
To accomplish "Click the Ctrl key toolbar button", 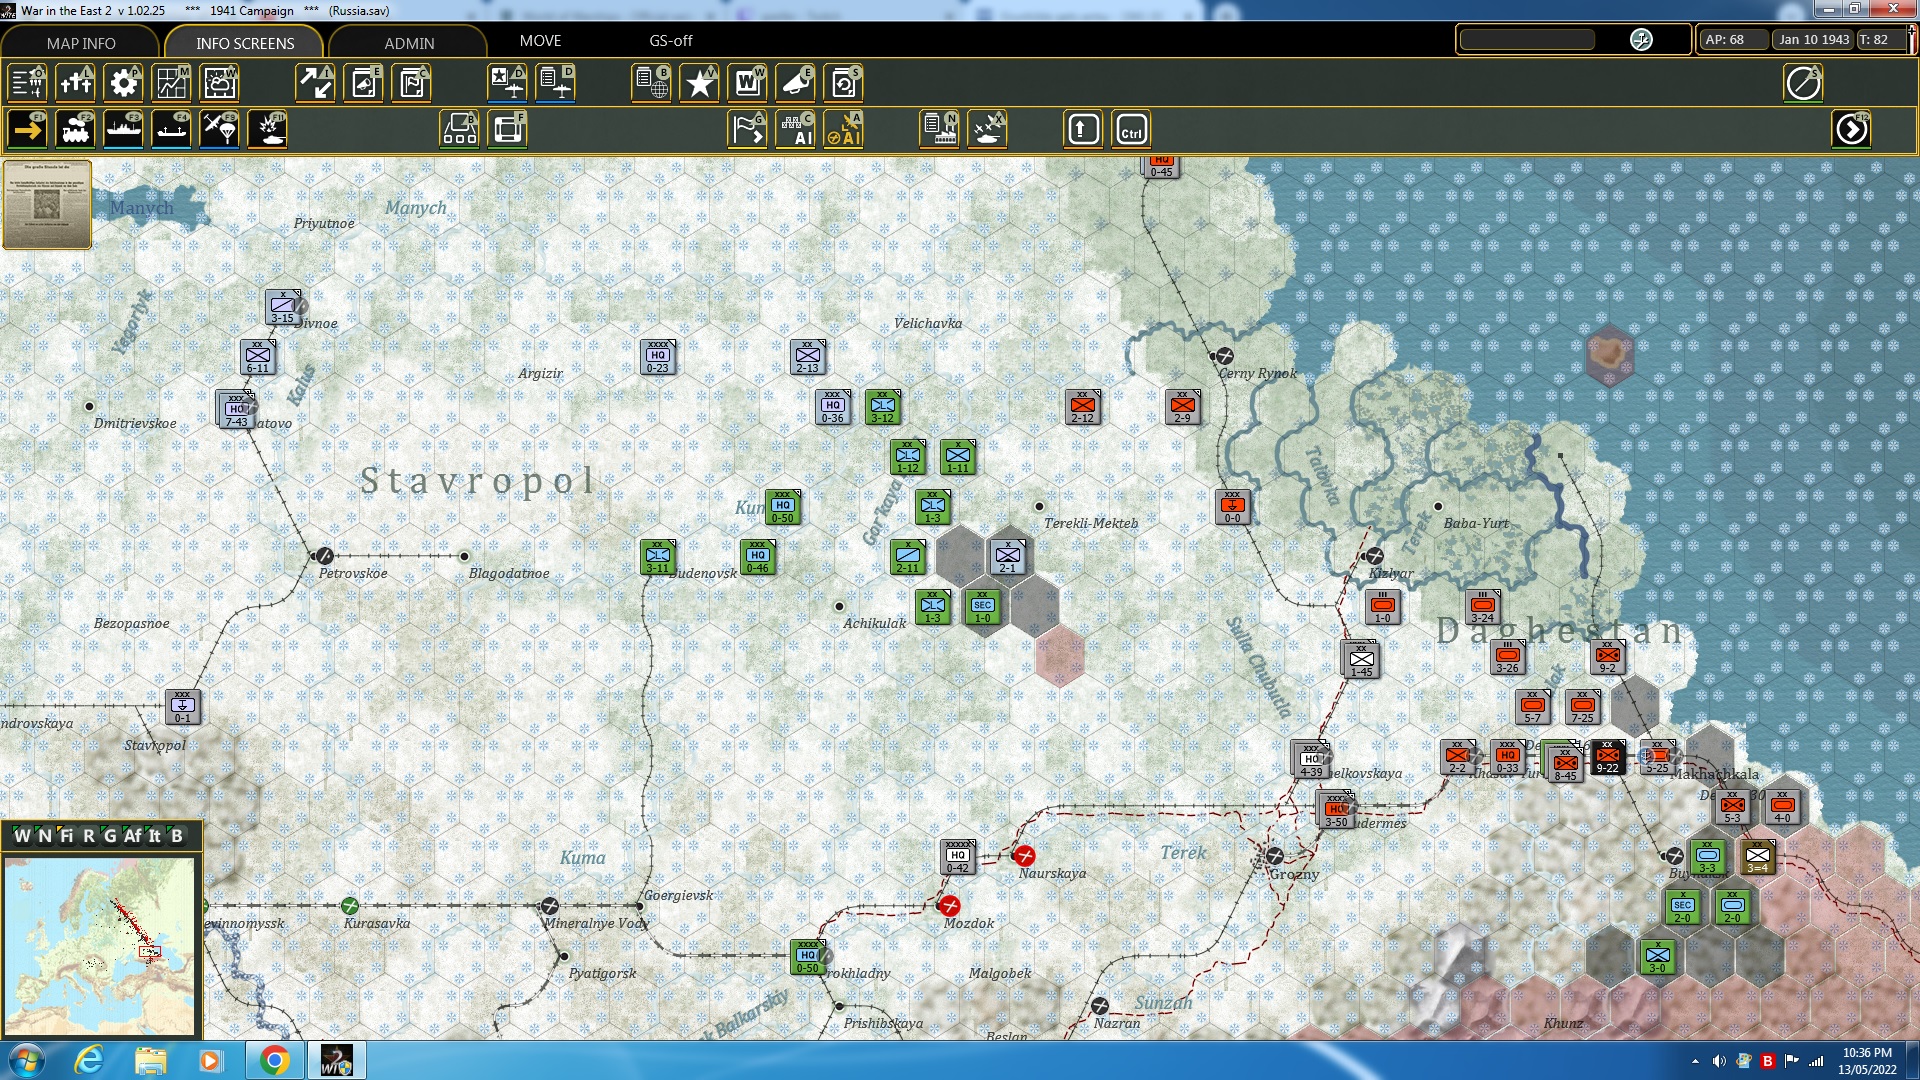I will tap(1131, 129).
